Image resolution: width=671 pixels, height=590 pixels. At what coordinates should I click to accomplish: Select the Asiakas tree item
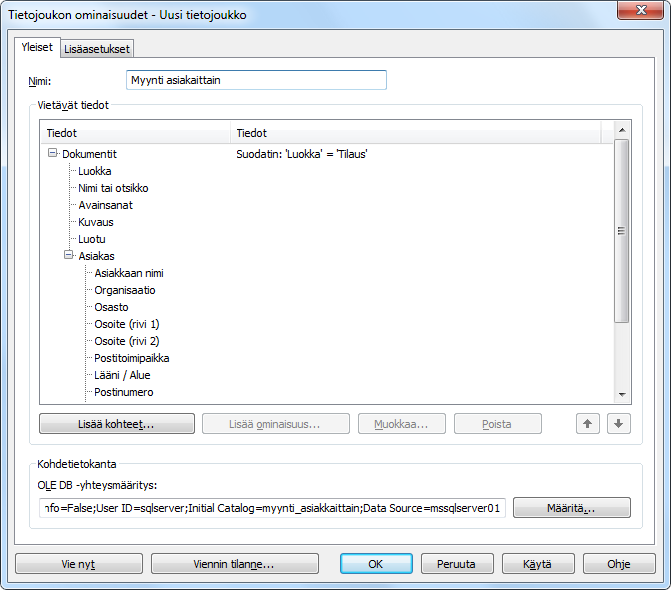point(96,256)
